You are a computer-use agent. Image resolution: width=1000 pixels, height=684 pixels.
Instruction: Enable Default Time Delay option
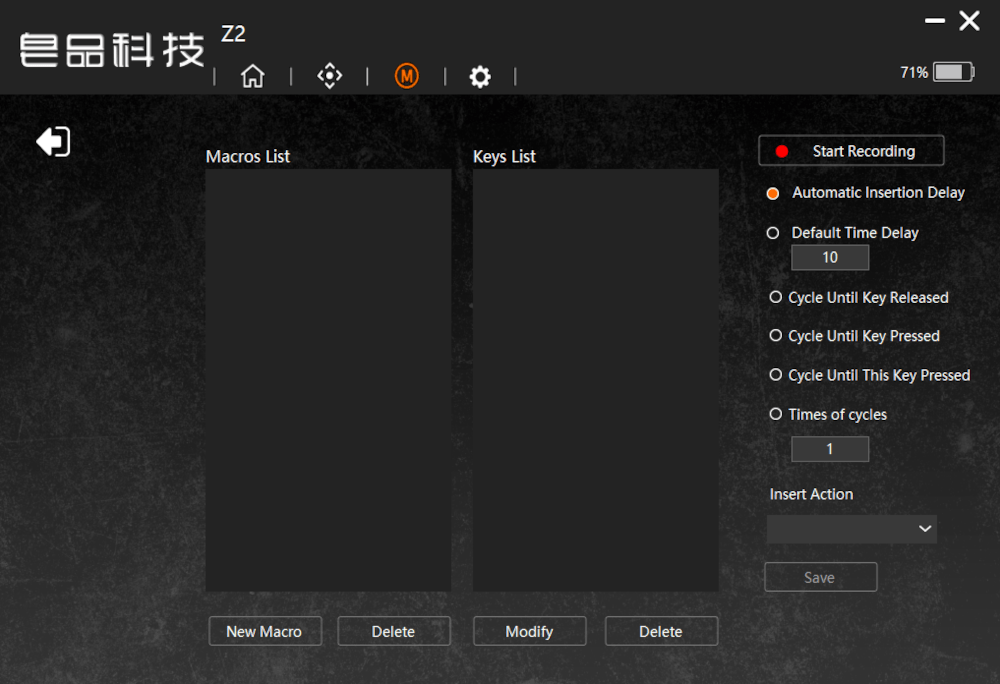[x=773, y=233]
